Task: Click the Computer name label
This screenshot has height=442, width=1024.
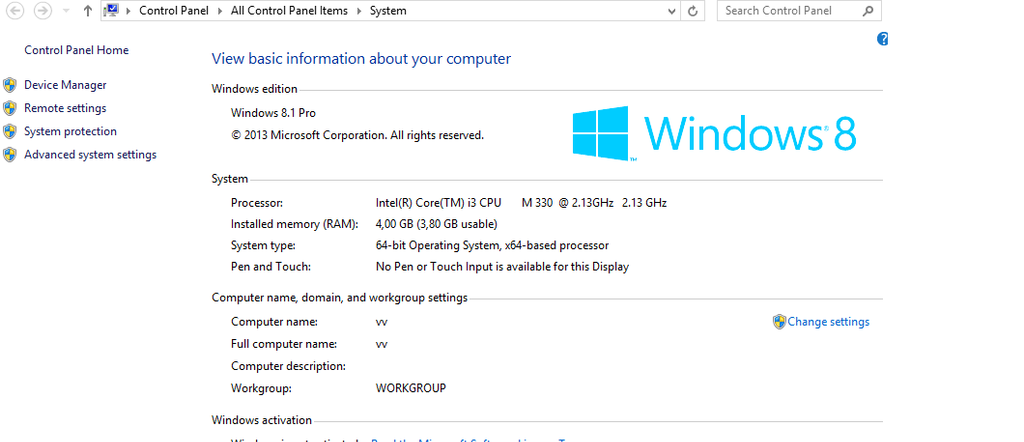Action: 274,322
